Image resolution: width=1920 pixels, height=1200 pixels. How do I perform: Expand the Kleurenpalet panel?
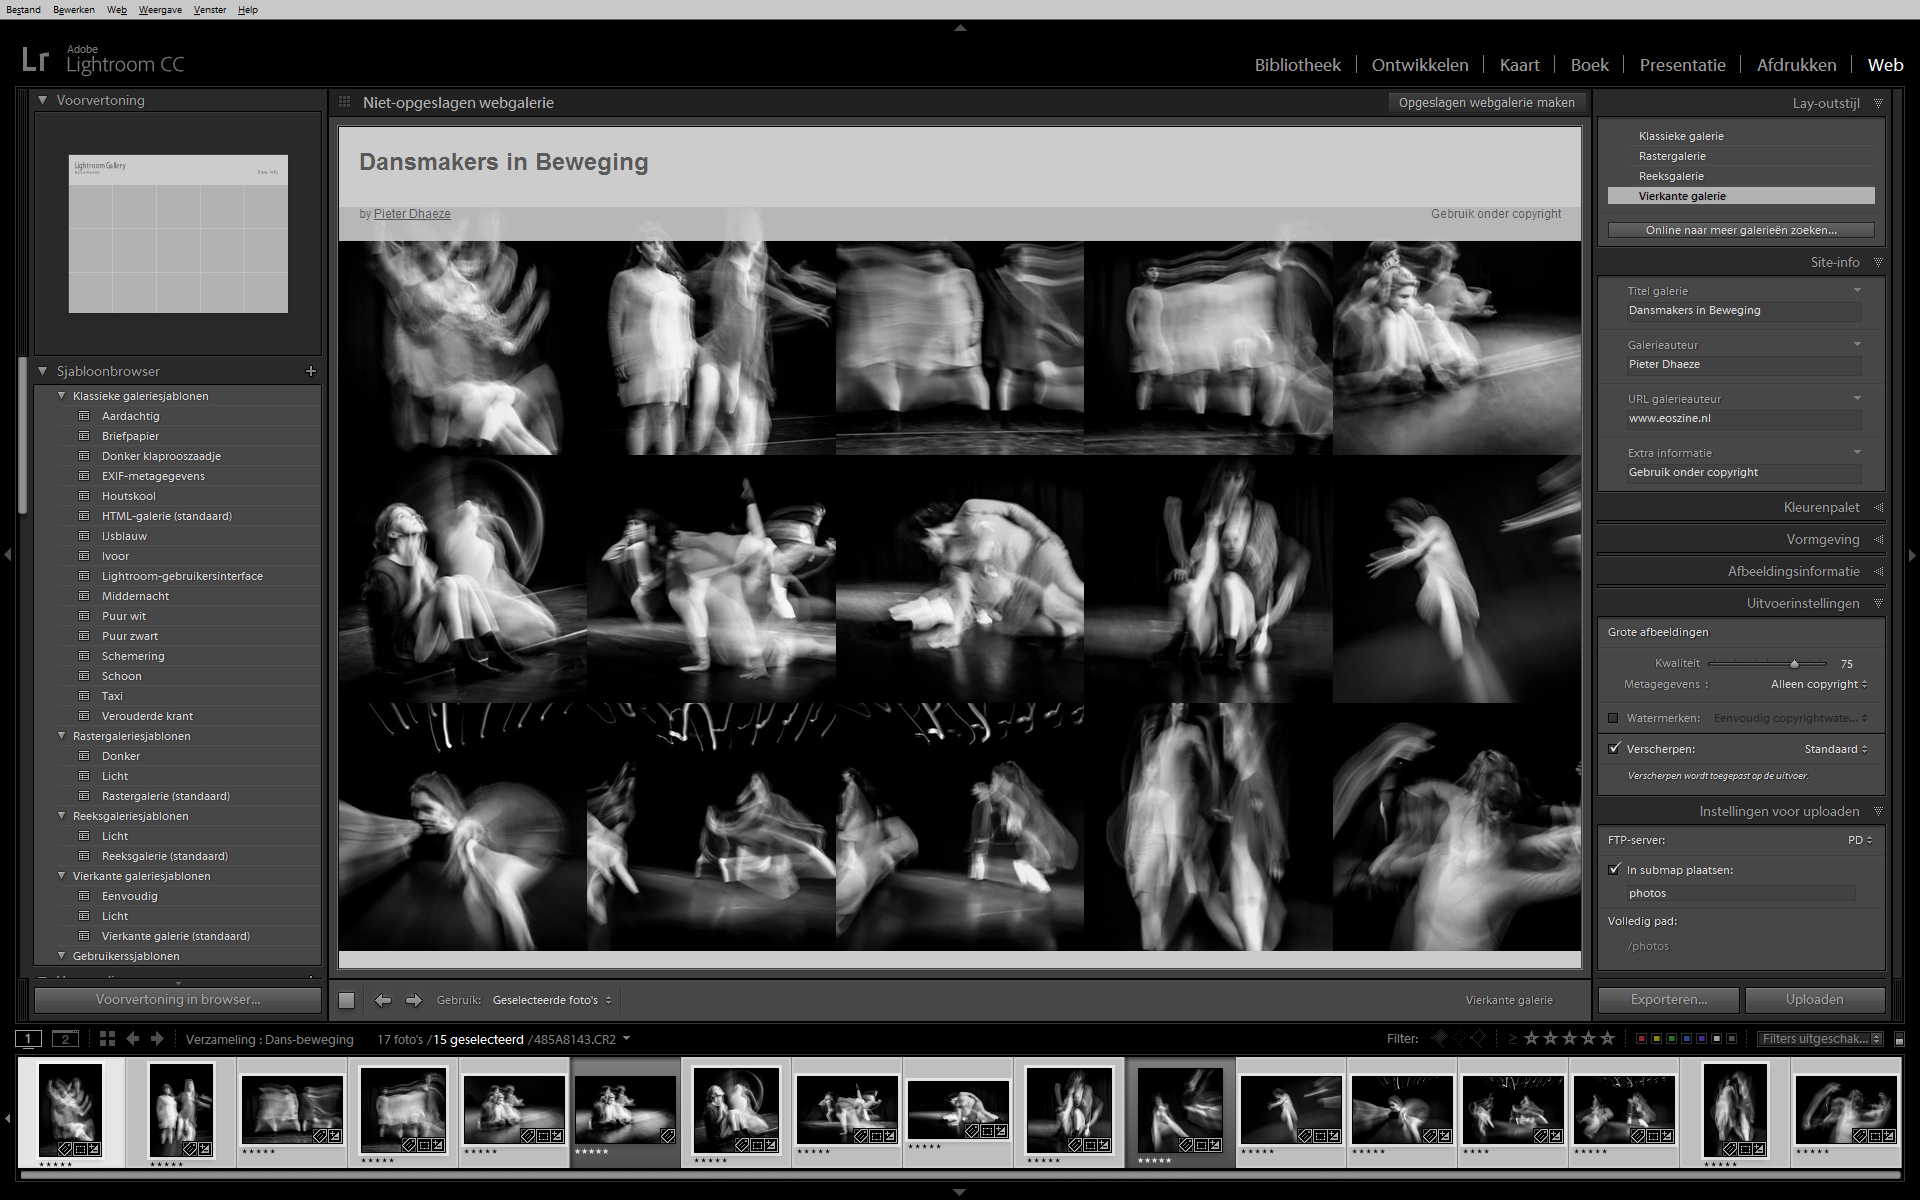pyautogui.click(x=1820, y=508)
